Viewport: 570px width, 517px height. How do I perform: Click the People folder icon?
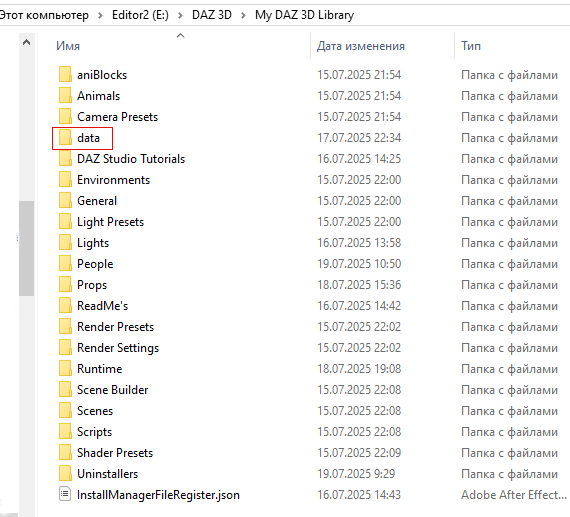(65, 264)
